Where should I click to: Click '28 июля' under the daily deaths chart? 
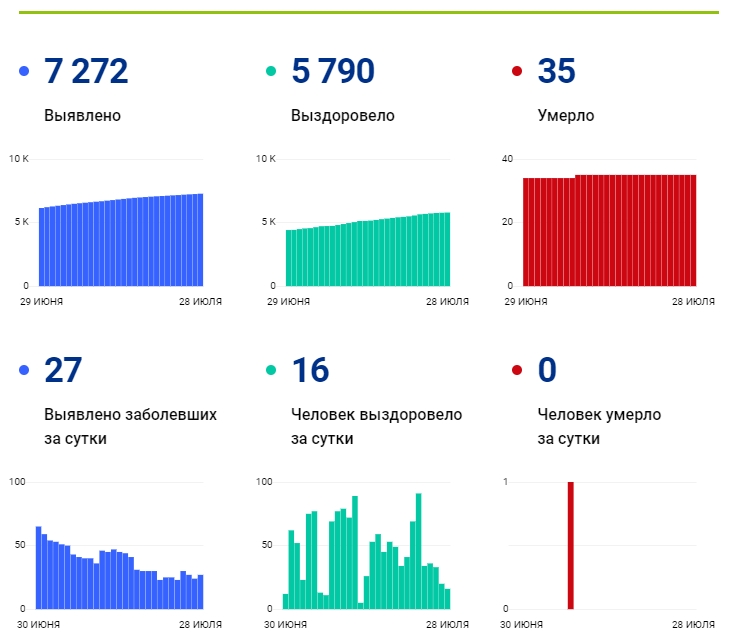click(x=693, y=625)
